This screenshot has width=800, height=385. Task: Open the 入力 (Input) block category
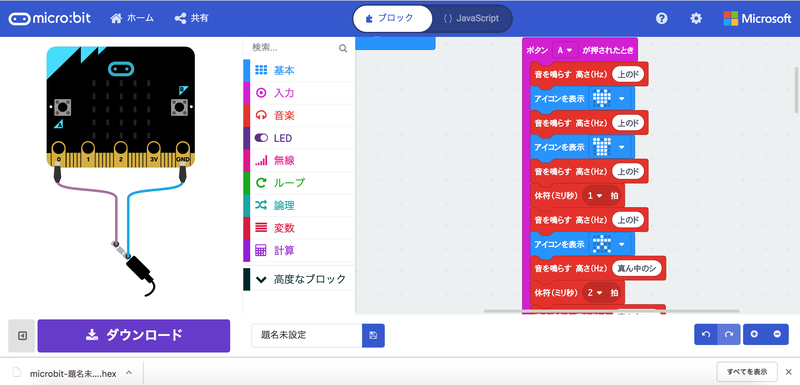pos(299,93)
